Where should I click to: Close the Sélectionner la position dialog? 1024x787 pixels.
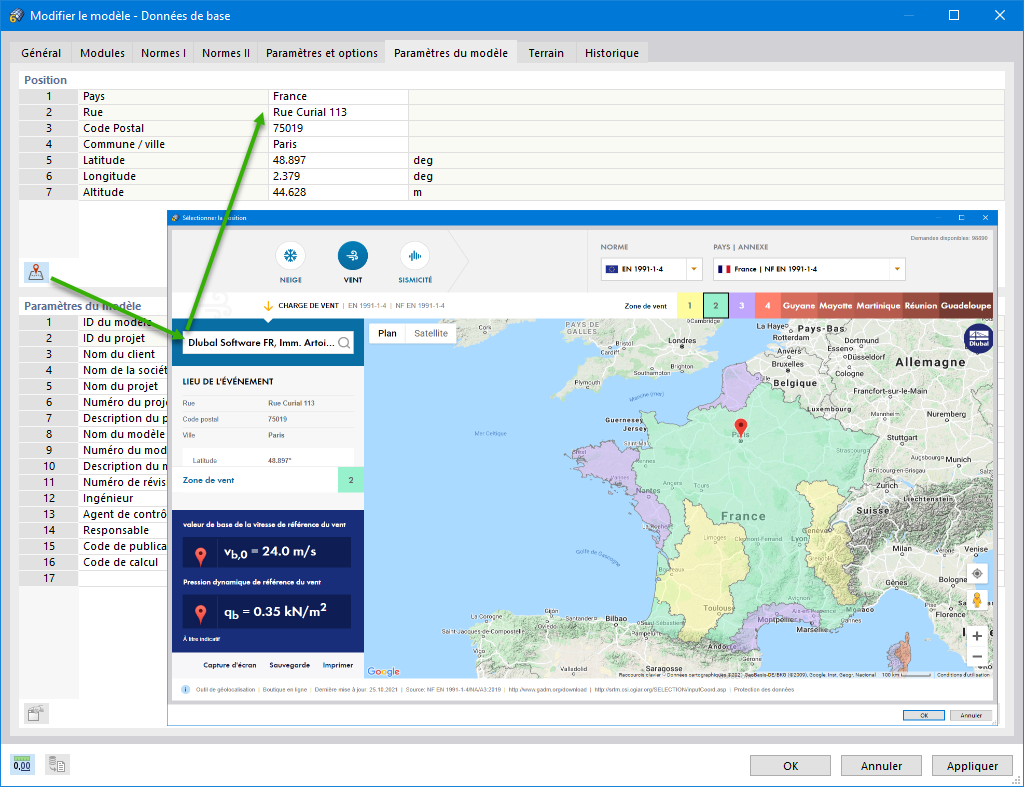985,217
